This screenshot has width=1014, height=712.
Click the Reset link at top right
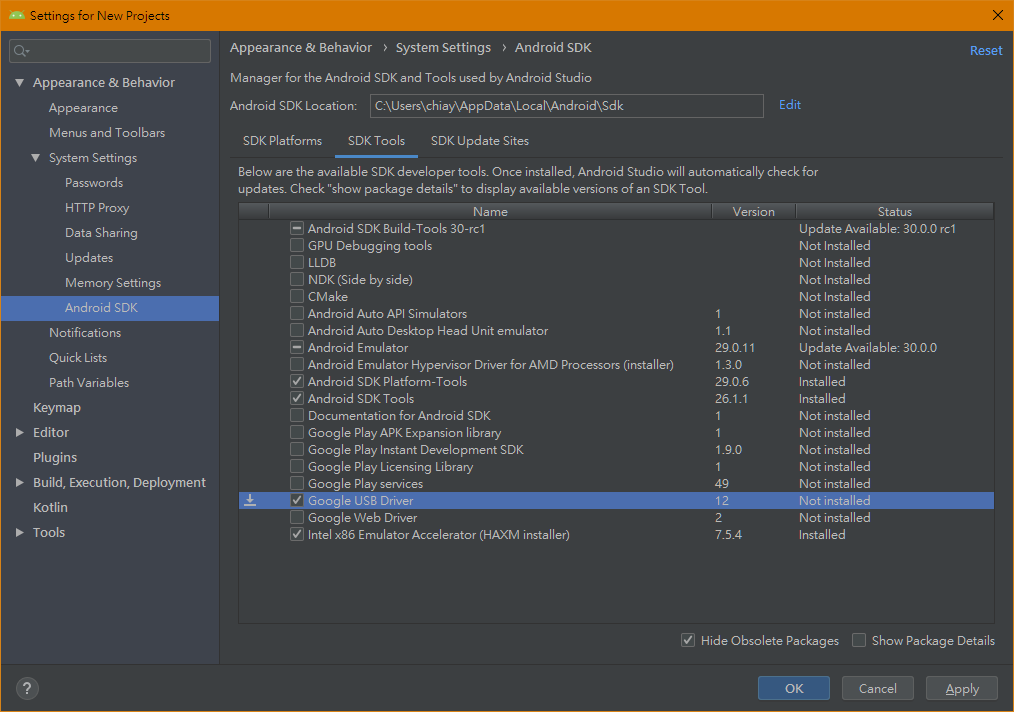click(x=985, y=50)
